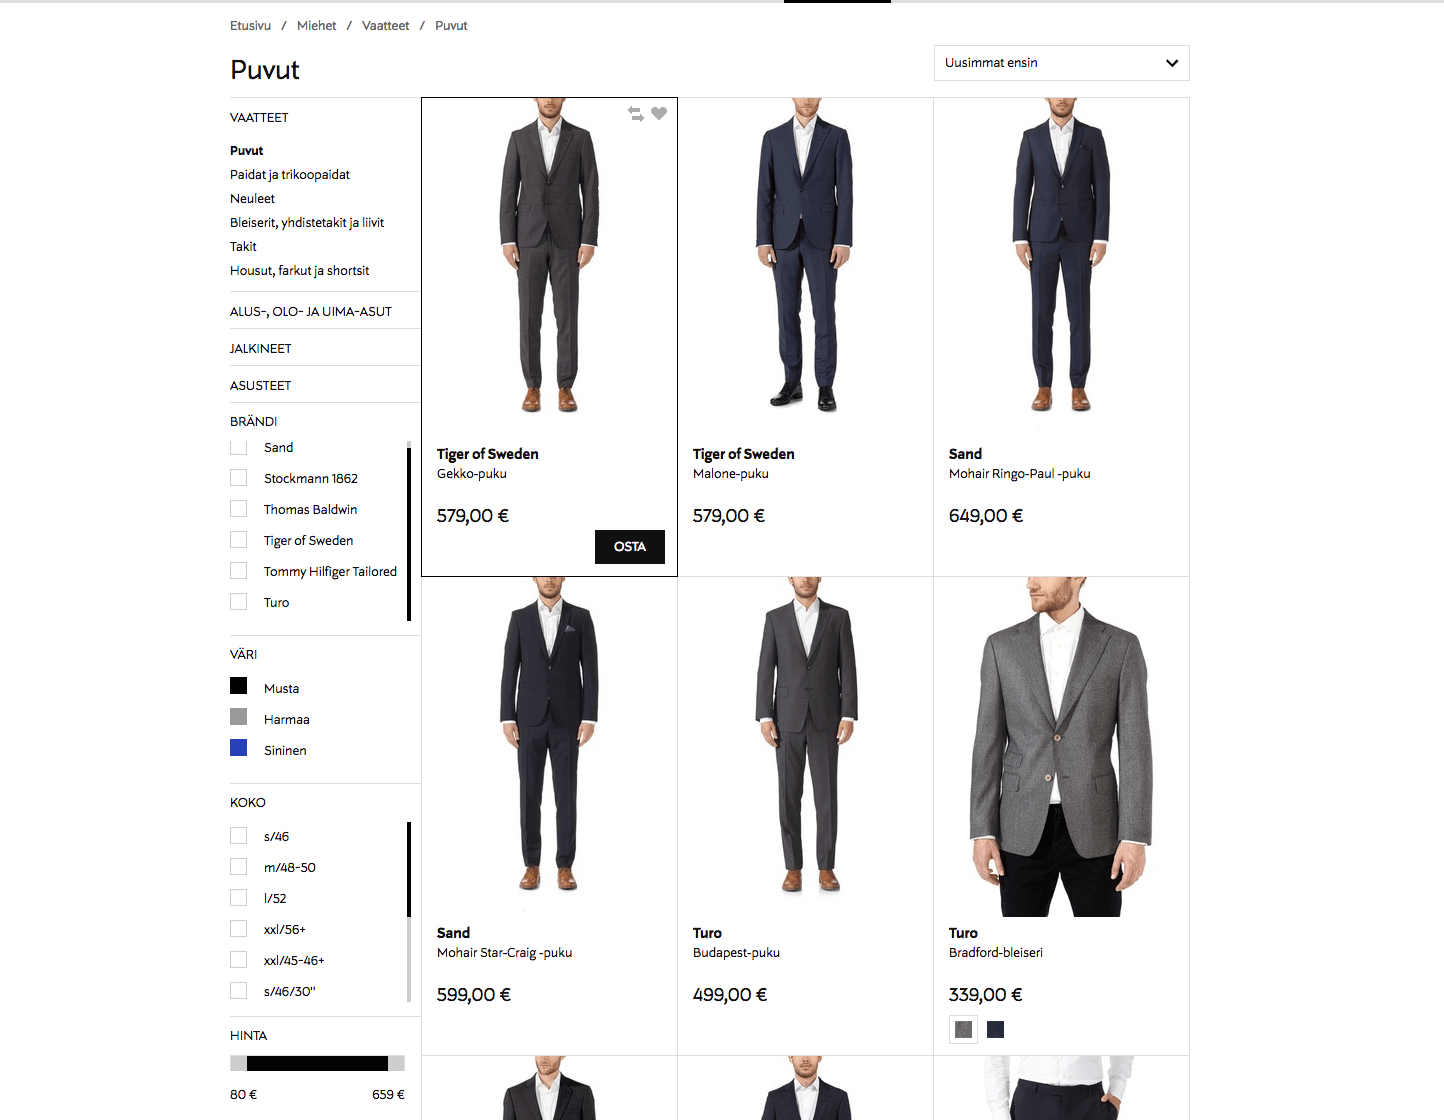
Task: Tick the Turo brand checkbox
Action: (238, 602)
